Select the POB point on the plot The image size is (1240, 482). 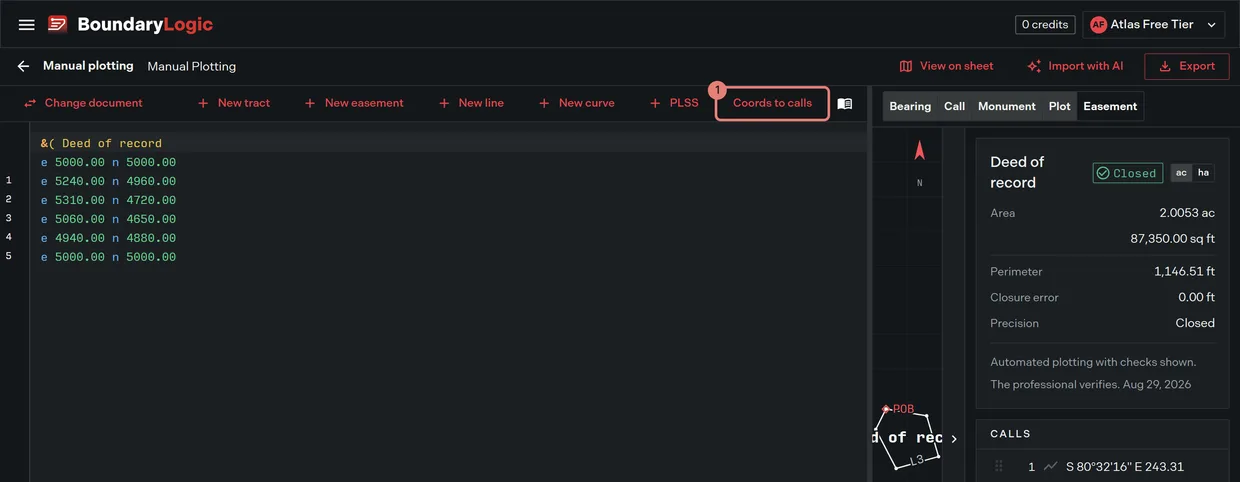tap(886, 409)
